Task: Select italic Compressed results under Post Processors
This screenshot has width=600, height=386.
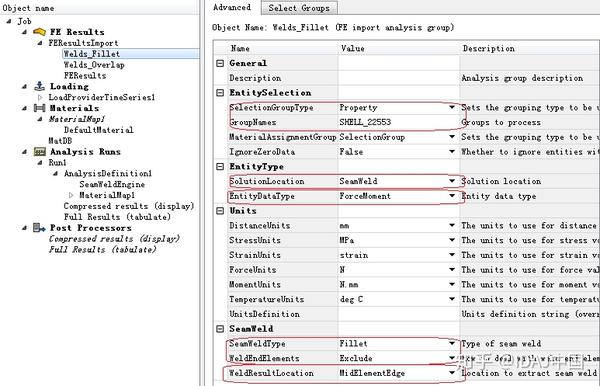Action: coord(114,239)
